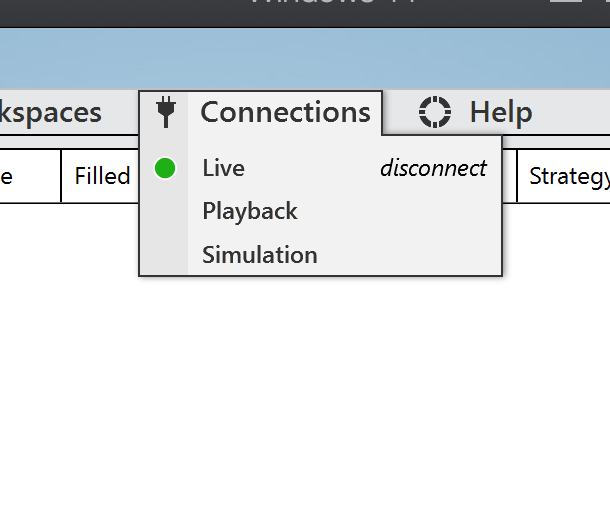Click the green Live status dot
610x522 pixels.
165,168
